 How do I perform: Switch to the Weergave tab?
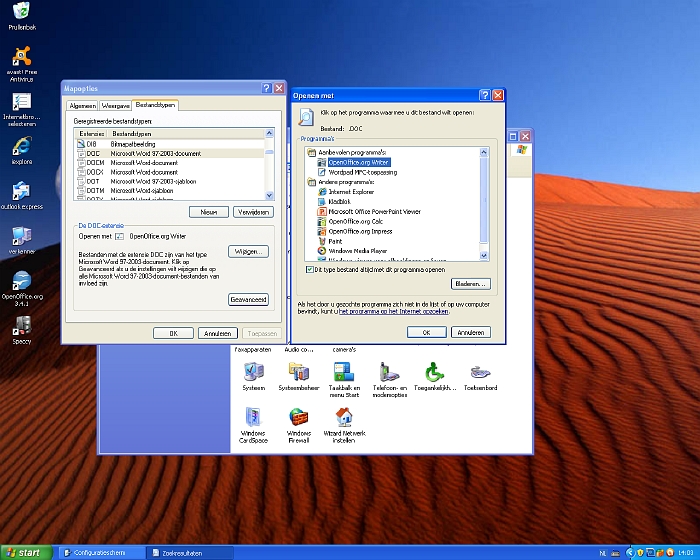[x=116, y=106]
